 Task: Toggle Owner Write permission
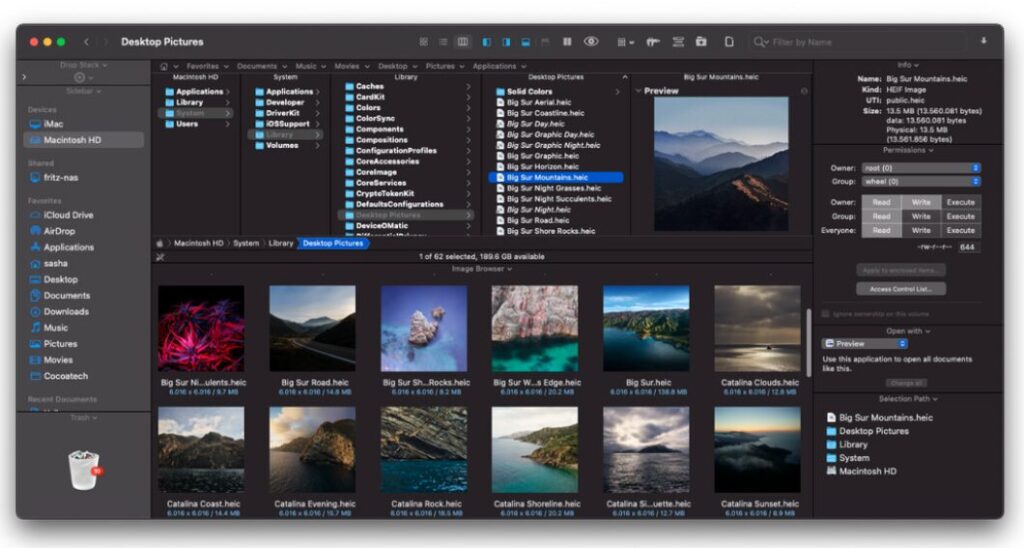(x=920, y=202)
